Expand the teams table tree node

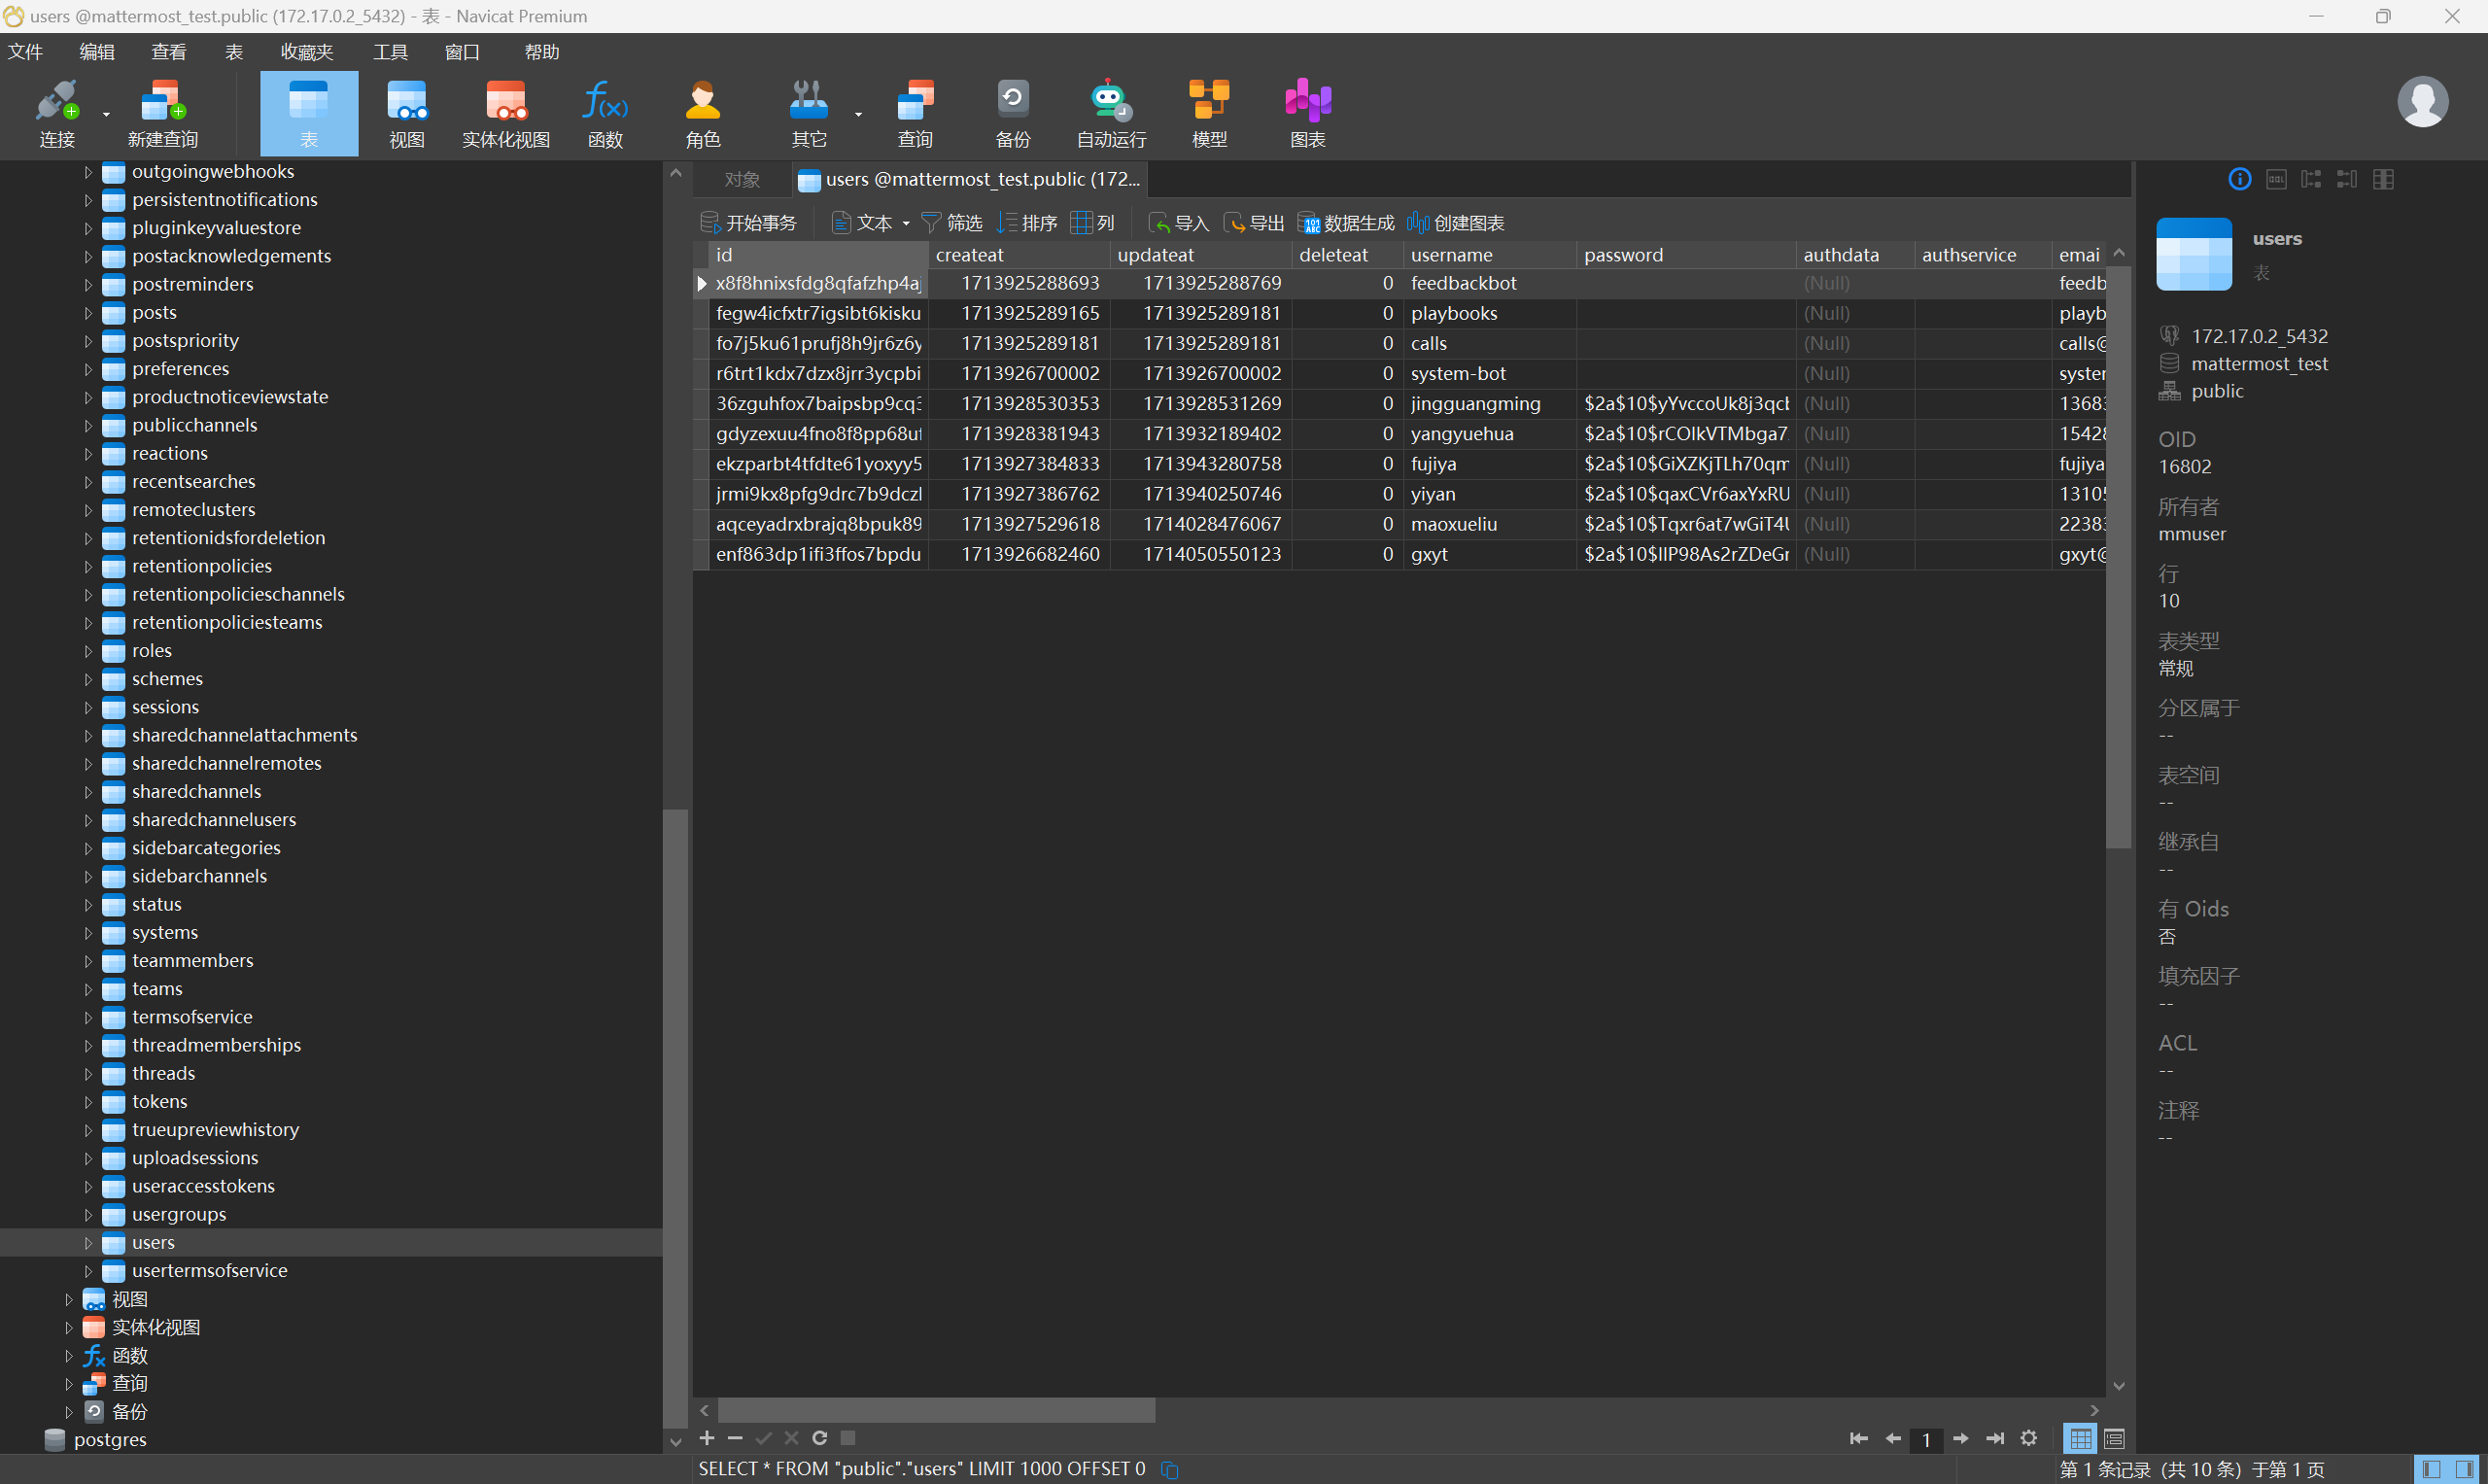coord(88,989)
